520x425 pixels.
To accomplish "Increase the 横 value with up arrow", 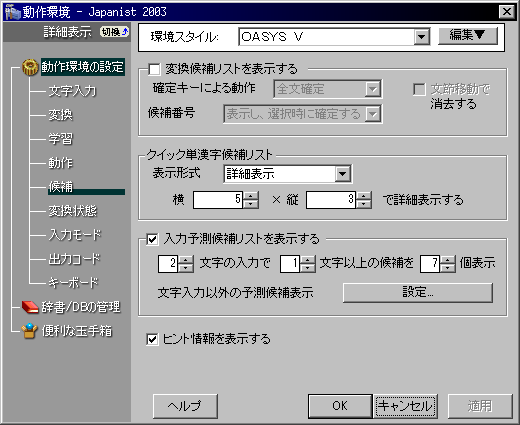I will [251, 196].
